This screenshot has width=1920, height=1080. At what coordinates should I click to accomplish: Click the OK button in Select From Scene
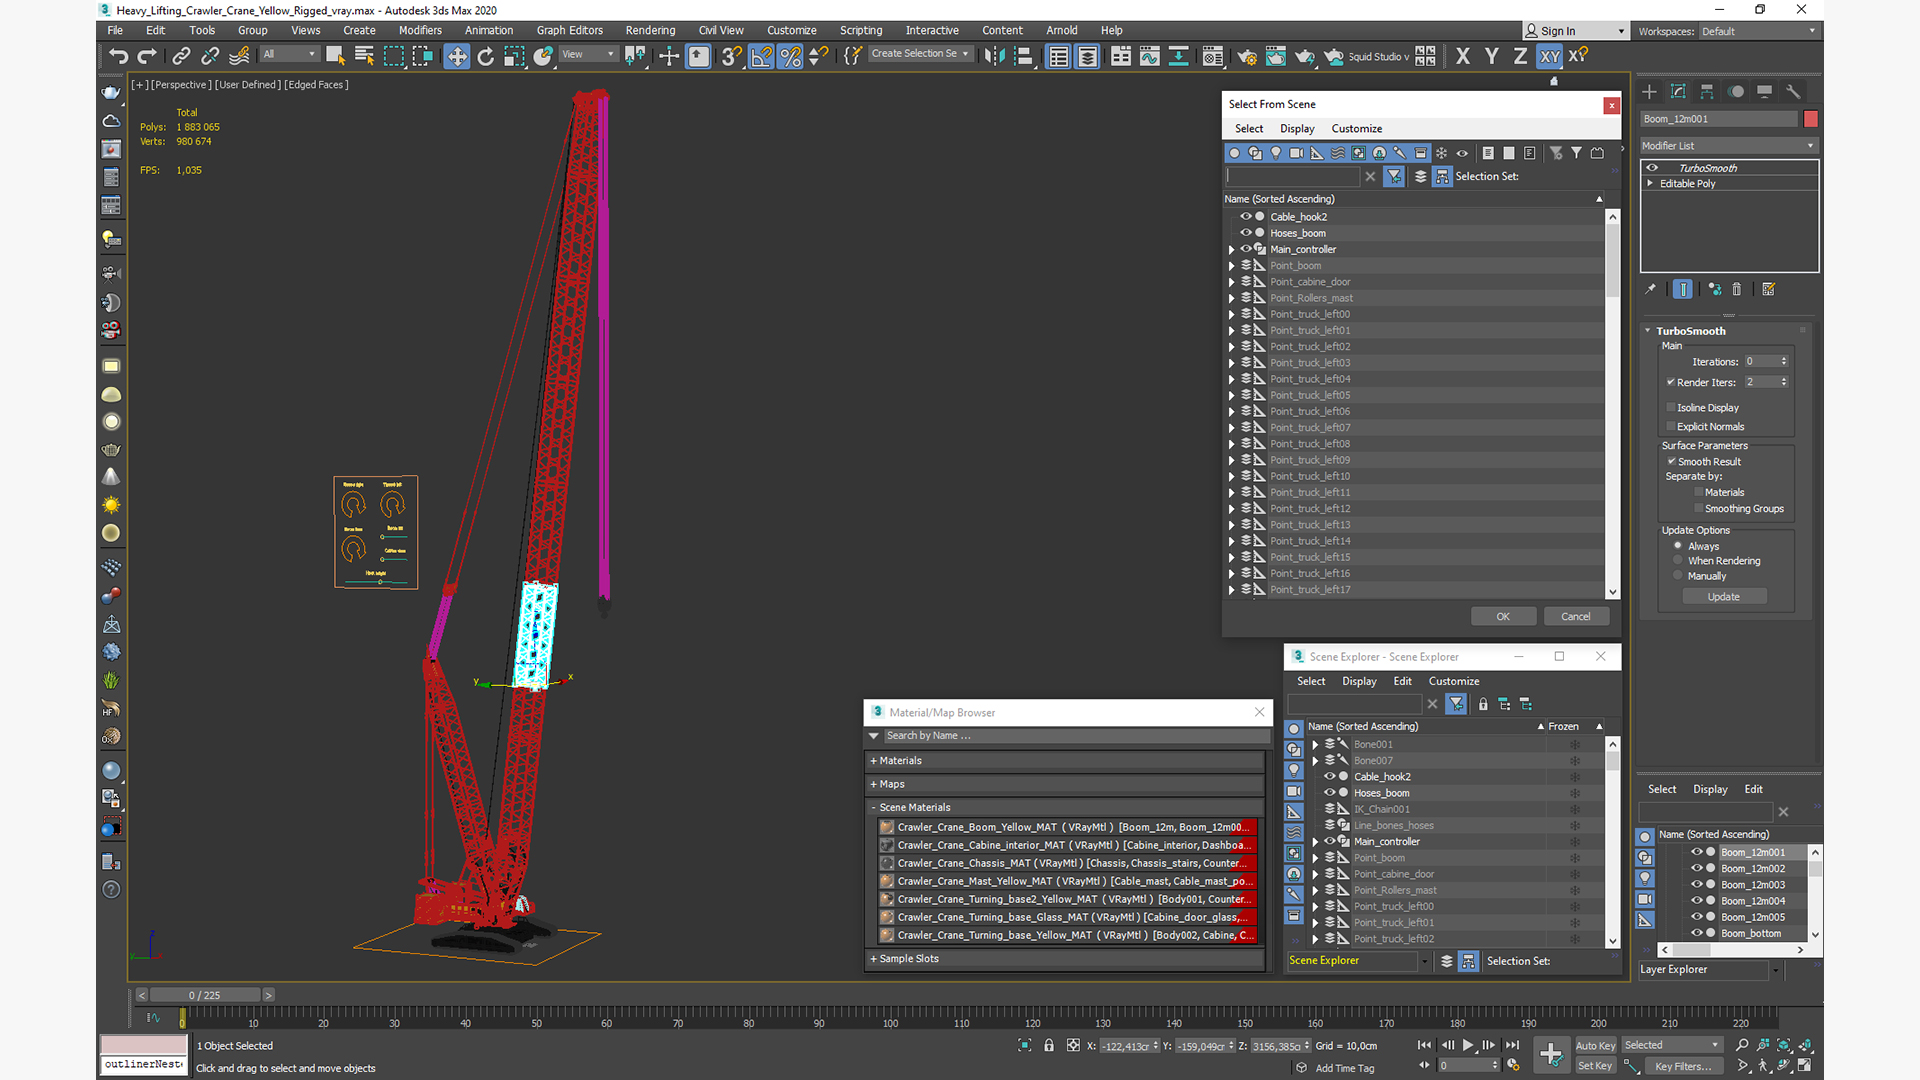[x=1502, y=616]
